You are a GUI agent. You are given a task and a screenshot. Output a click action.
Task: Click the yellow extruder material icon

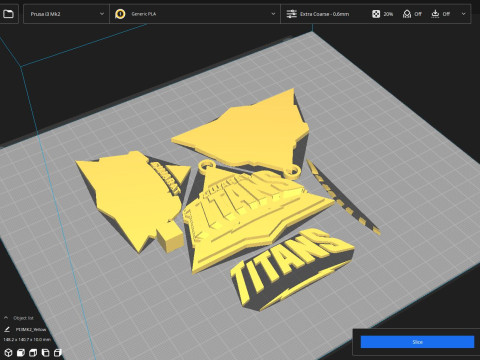[x=120, y=14]
